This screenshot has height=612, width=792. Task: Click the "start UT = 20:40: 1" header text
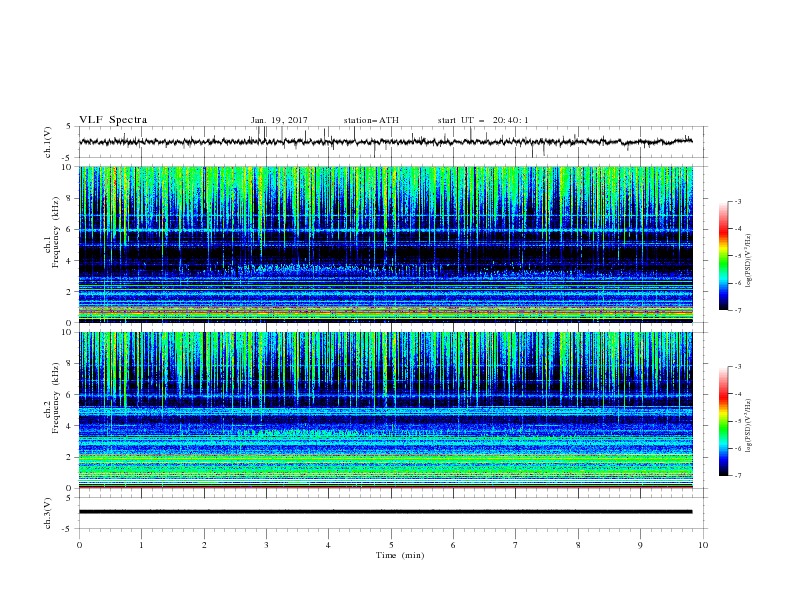click(483, 120)
